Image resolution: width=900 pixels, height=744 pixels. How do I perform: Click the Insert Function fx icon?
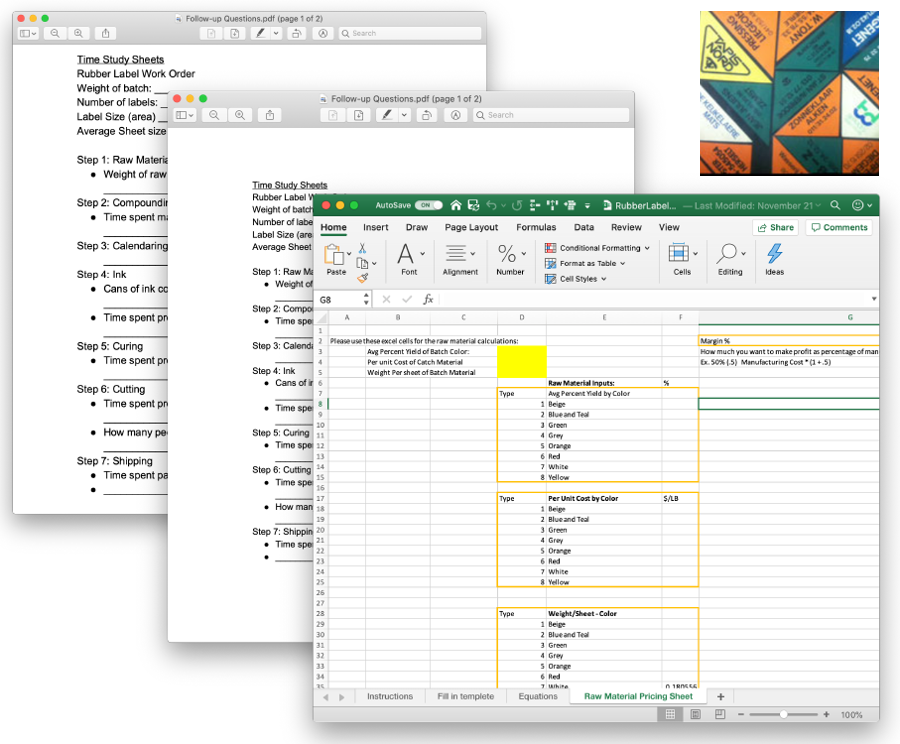click(428, 299)
